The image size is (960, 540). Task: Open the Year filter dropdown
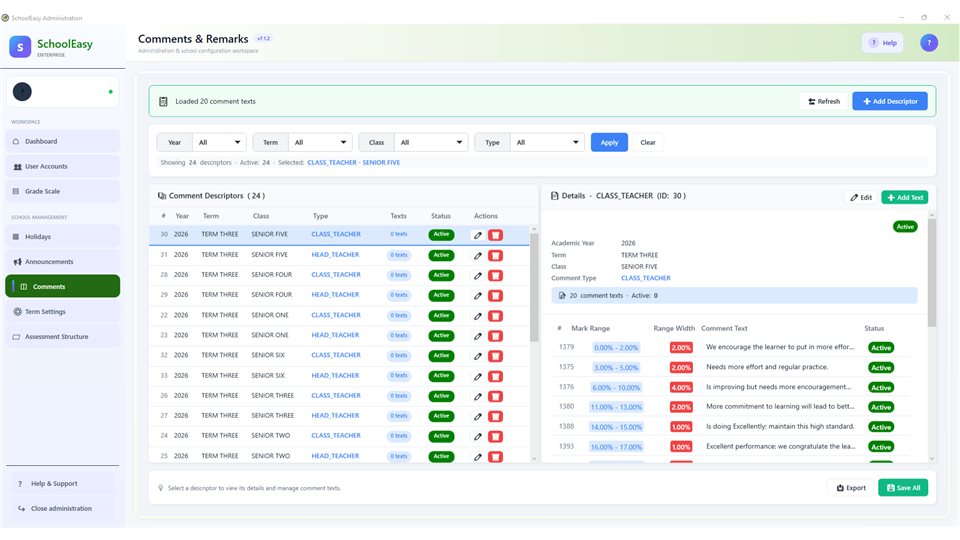pyautogui.click(x=219, y=142)
